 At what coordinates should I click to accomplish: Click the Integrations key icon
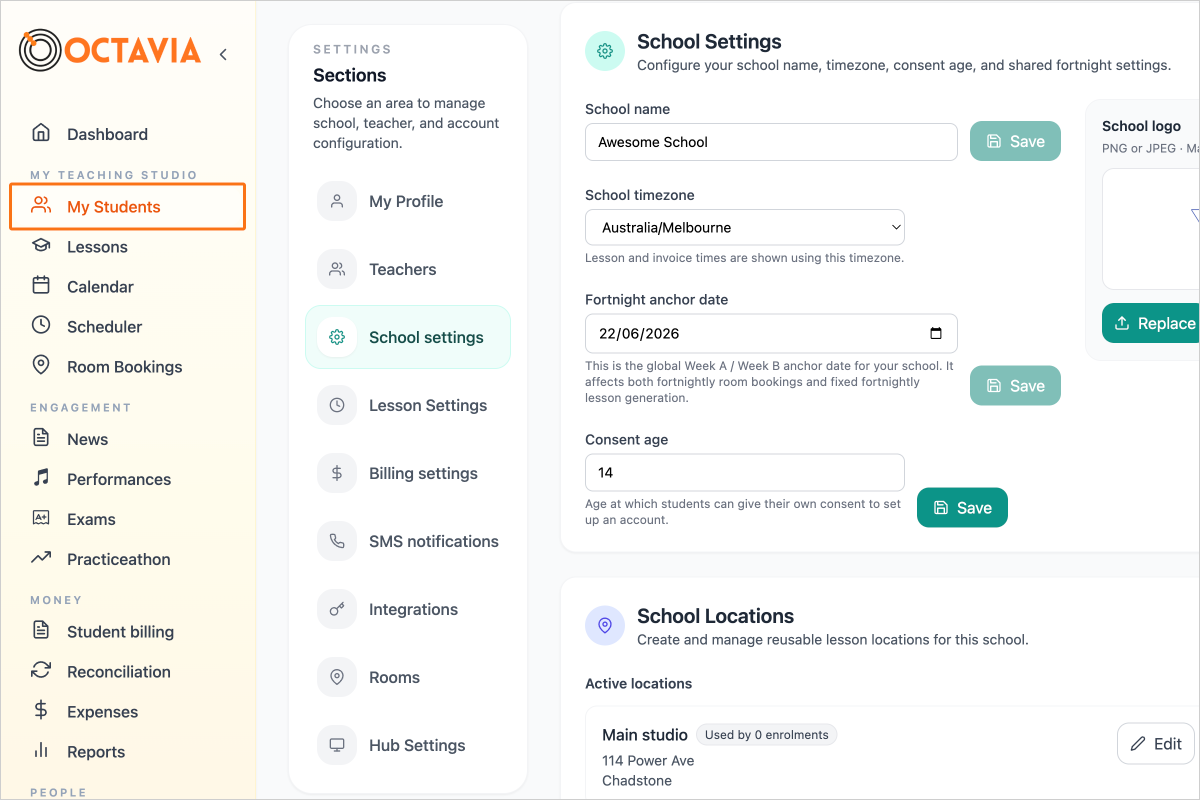[x=337, y=609]
